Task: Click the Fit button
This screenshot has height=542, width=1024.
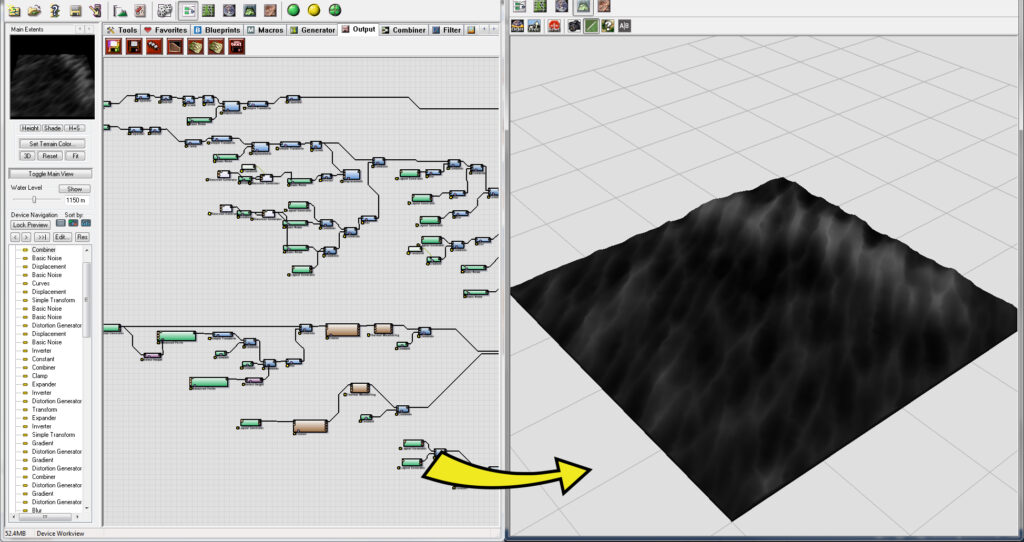Action: tap(74, 156)
